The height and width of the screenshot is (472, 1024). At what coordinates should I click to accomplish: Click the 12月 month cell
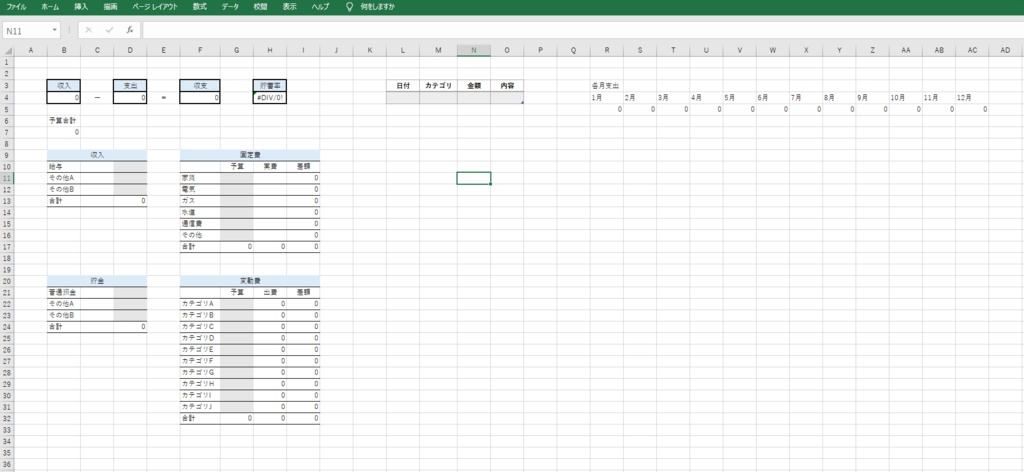[972, 97]
